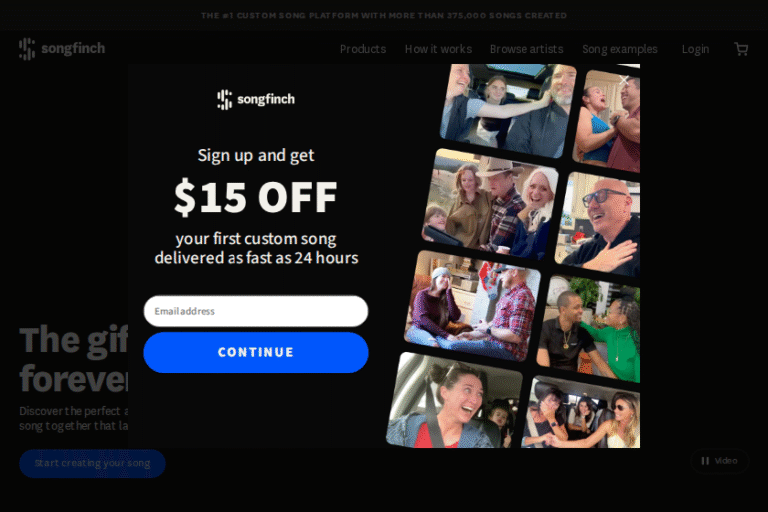The image size is (768, 512).
Task: Click the top banner about 375,000 songs
Action: [384, 15]
